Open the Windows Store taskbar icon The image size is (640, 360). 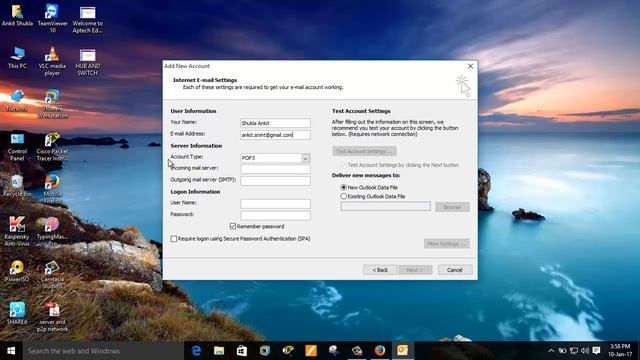pos(242,351)
